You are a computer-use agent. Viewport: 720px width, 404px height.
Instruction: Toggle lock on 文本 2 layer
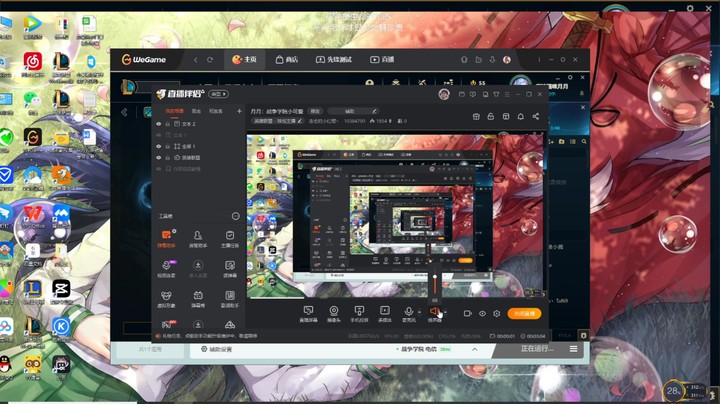[168, 124]
